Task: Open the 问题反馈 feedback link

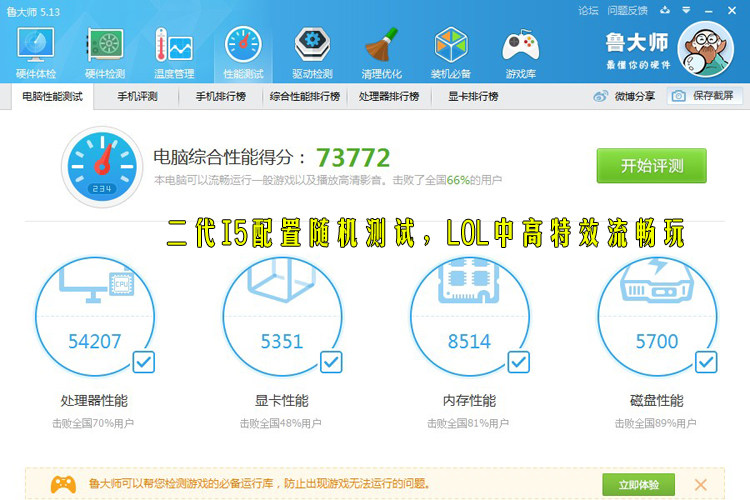Action: pyautogui.click(x=628, y=11)
